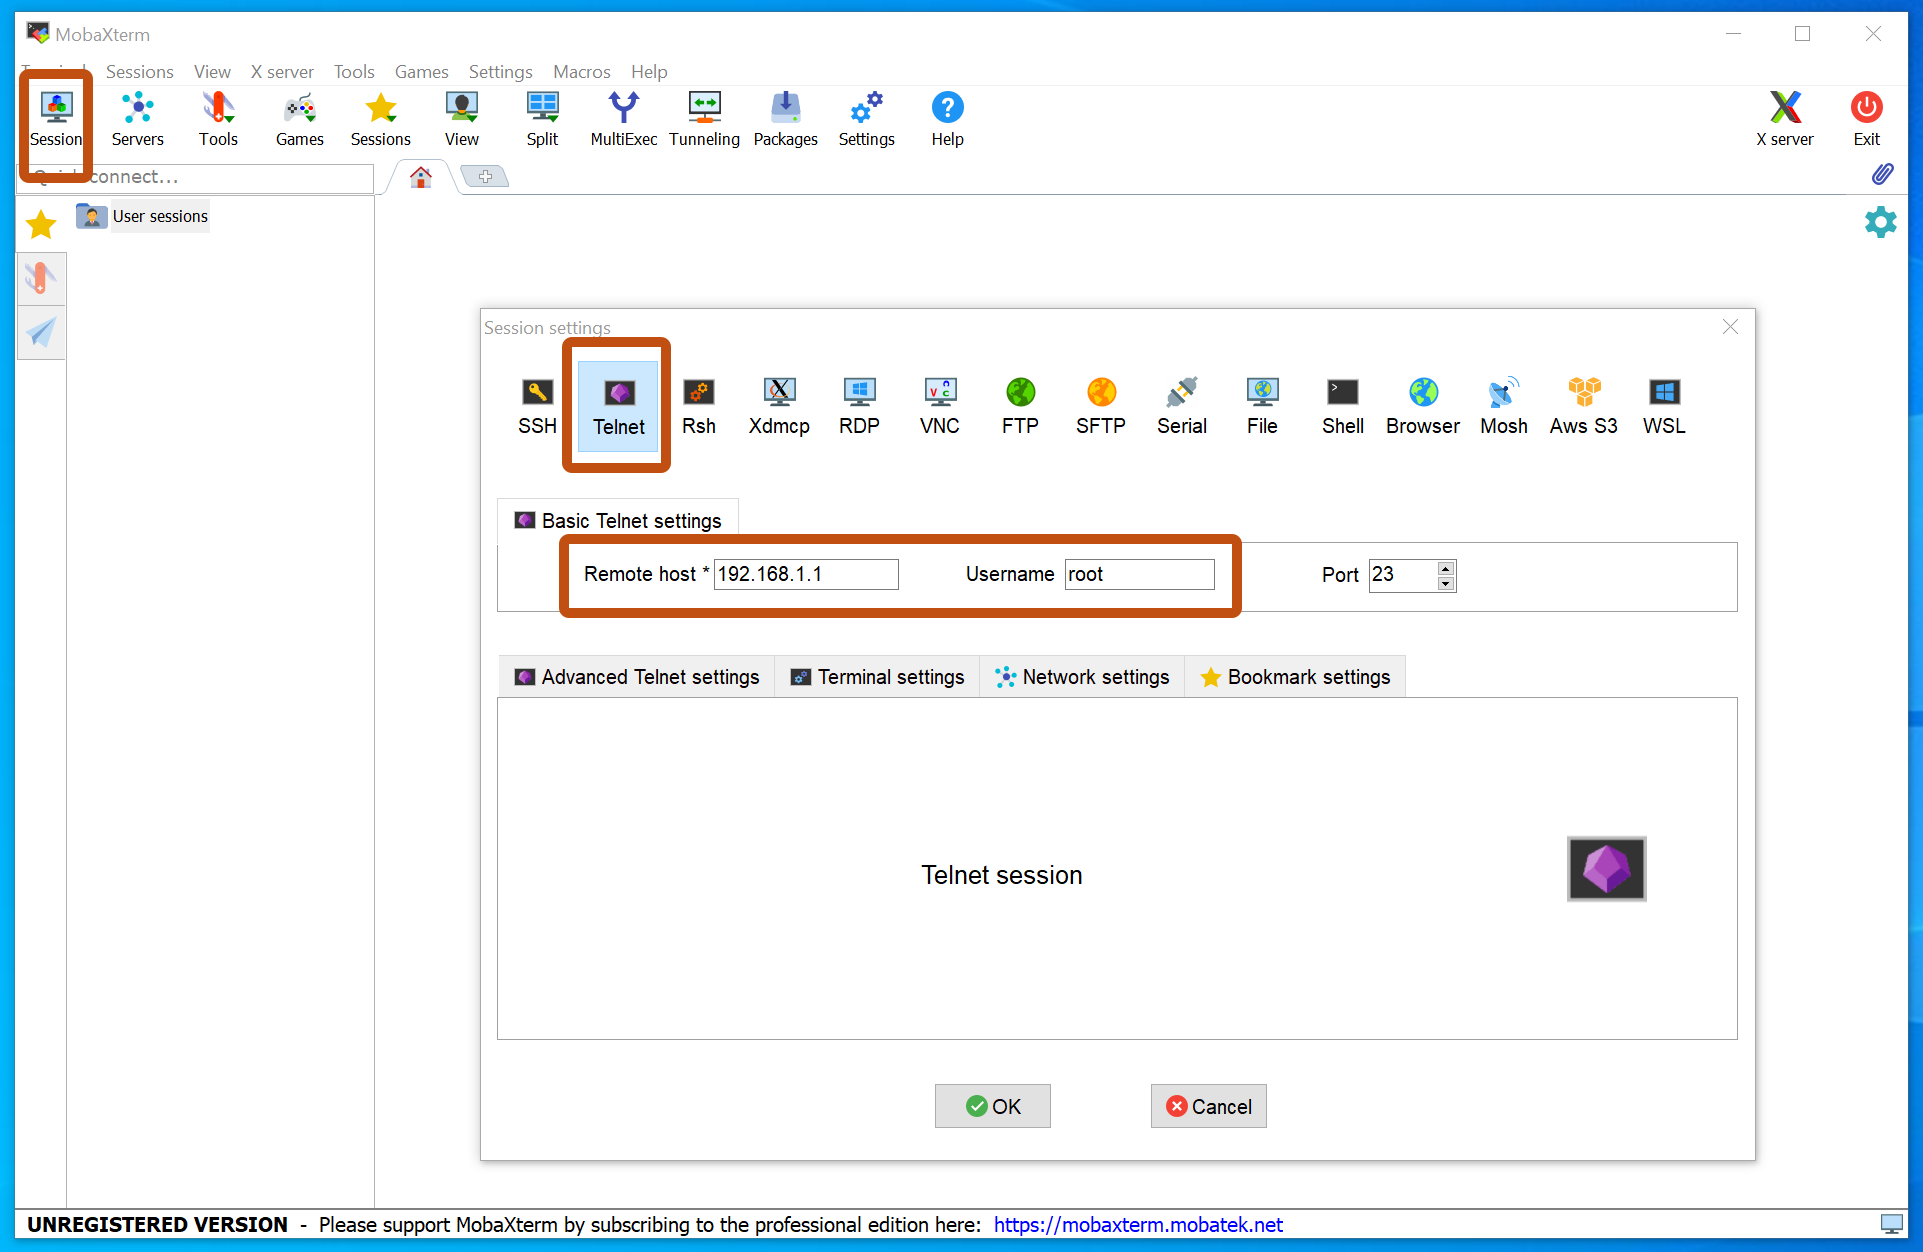Open the Packages toolbar button
The height and width of the screenshot is (1252, 1923).
tap(786, 119)
